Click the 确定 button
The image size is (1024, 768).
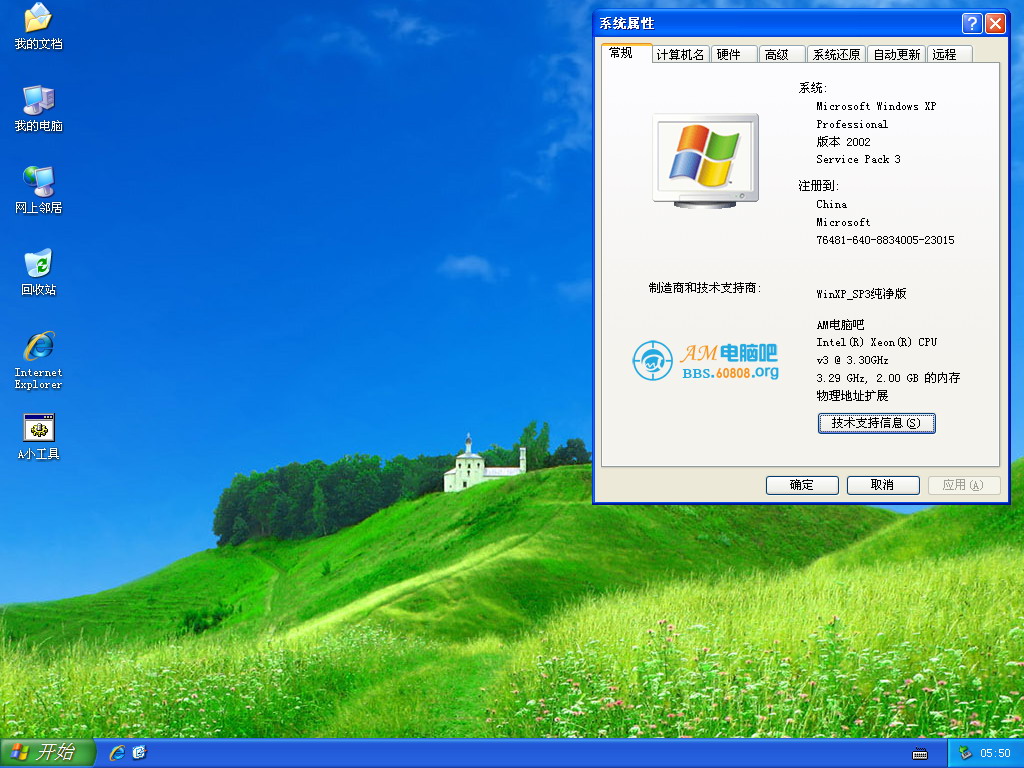coord(802,485)
